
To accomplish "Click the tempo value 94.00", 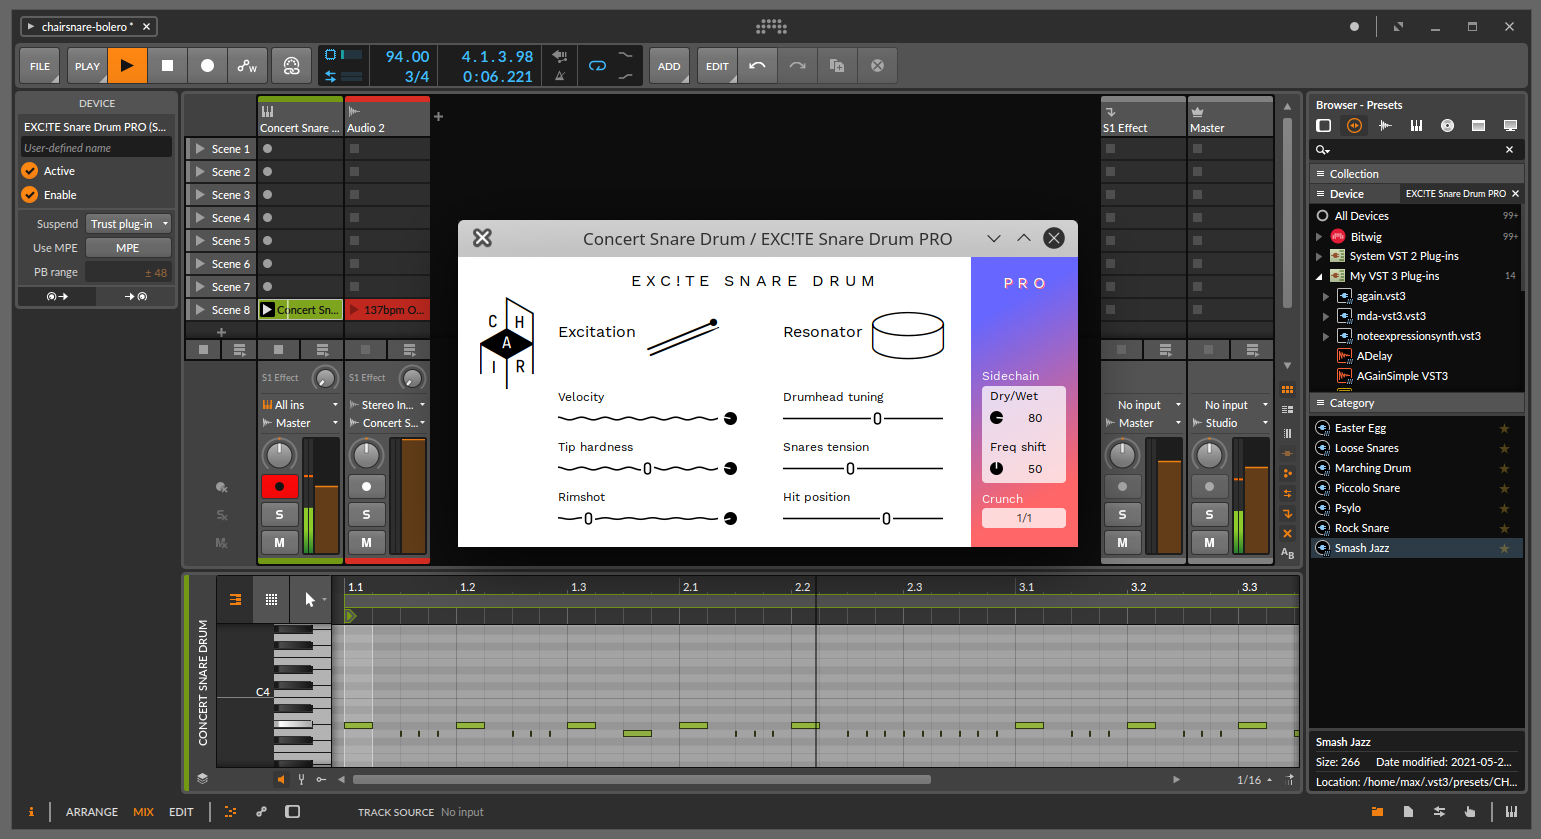I will (407, 57).
